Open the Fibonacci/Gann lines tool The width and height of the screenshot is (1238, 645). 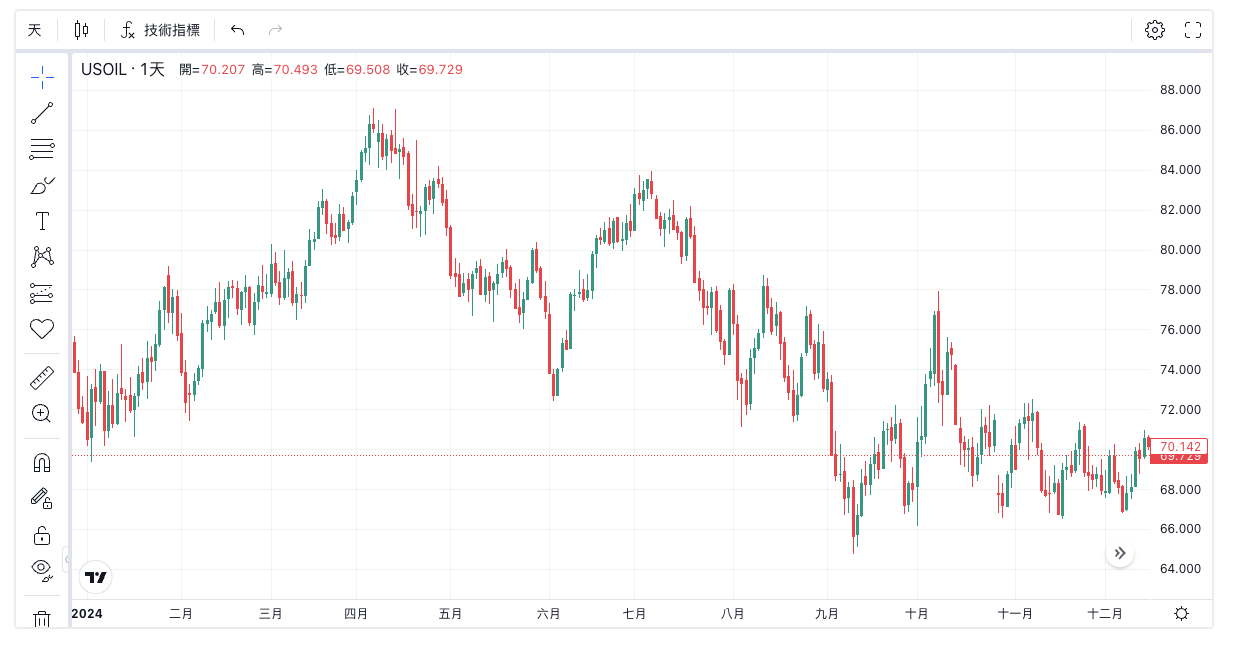(x=42, y=149)
